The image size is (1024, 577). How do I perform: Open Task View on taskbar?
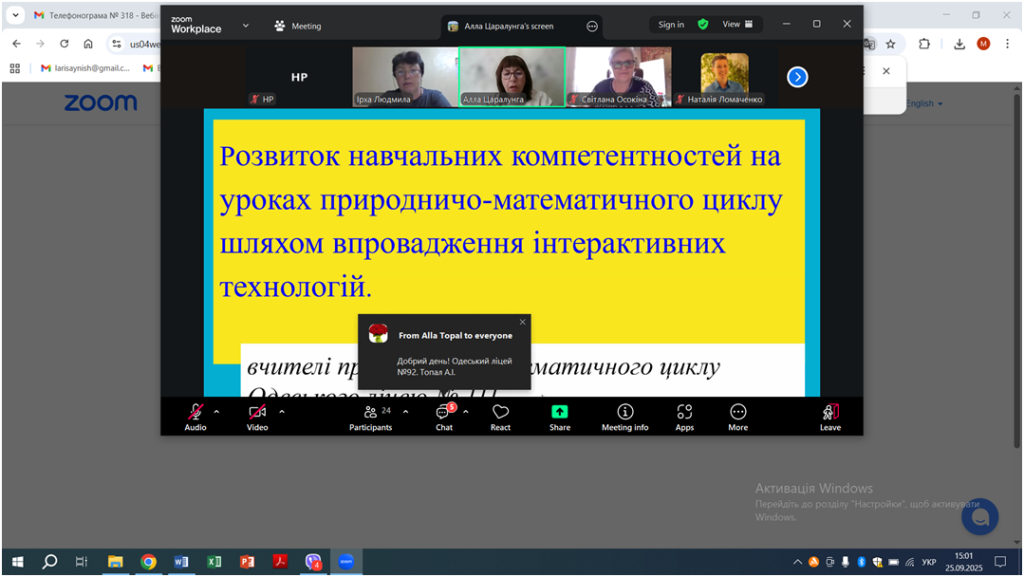point(82,561)
